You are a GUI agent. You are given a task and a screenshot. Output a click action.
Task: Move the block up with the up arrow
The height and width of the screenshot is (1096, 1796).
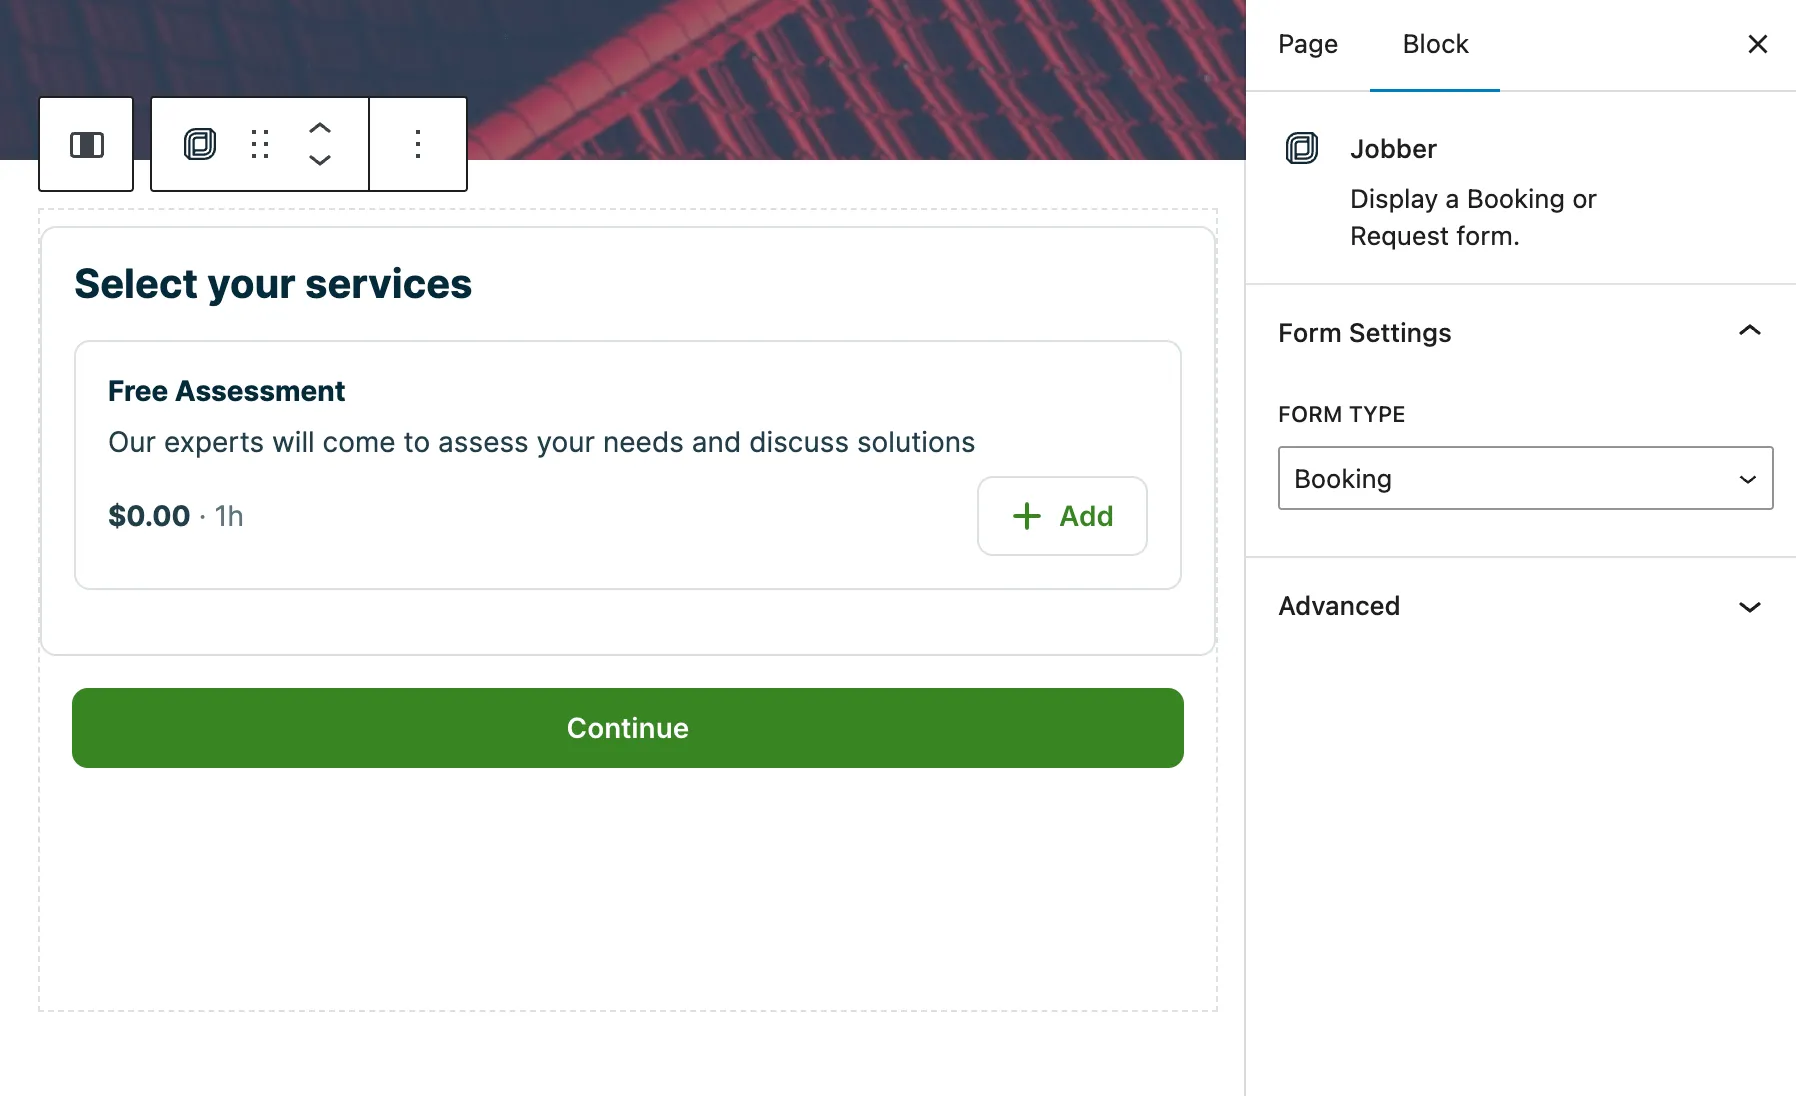click(x=320, y=128)
